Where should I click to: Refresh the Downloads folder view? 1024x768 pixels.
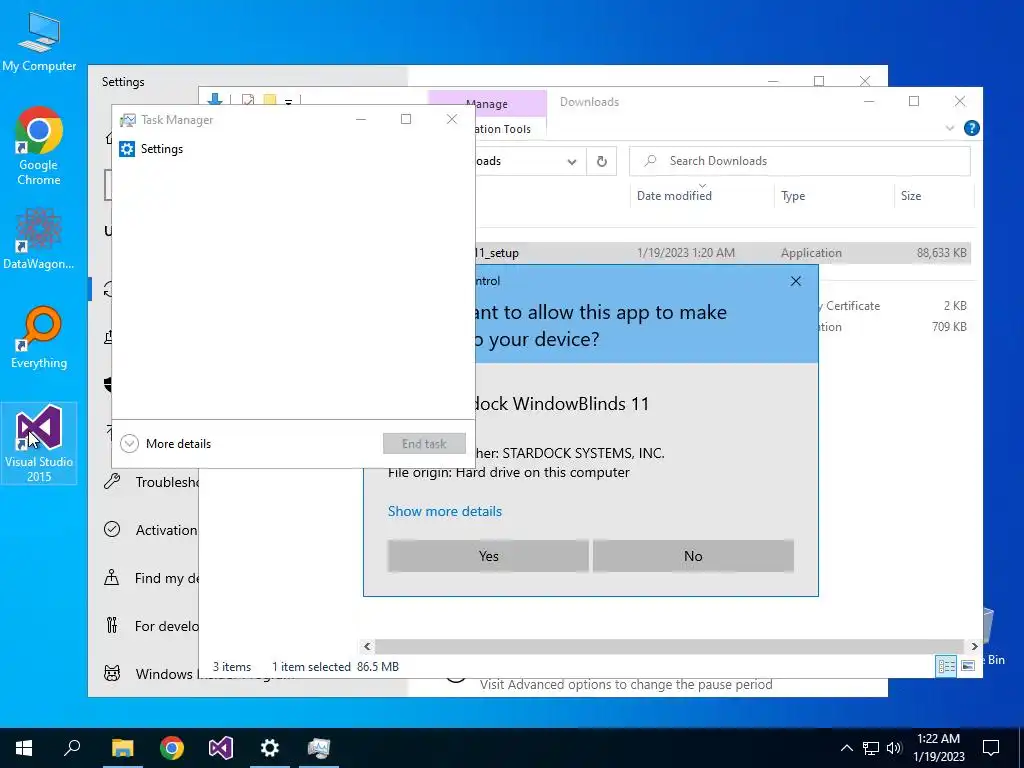601,161
